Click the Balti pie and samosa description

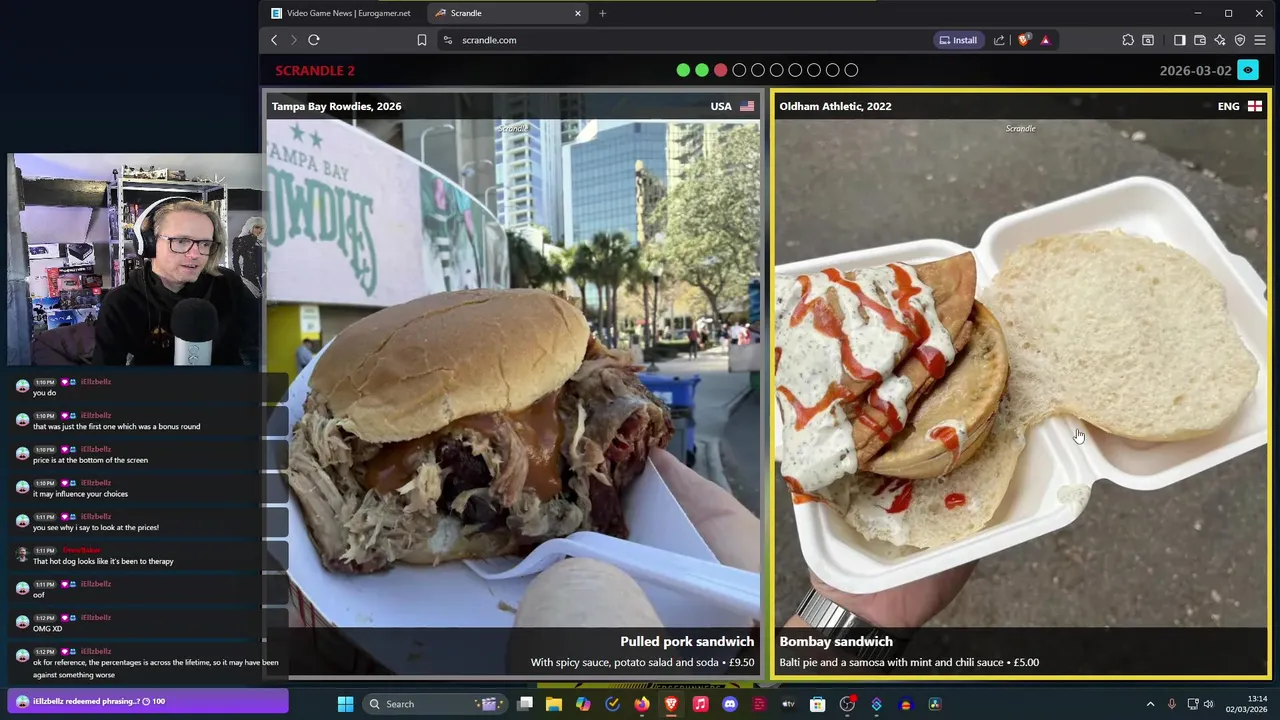coord(909,662)
